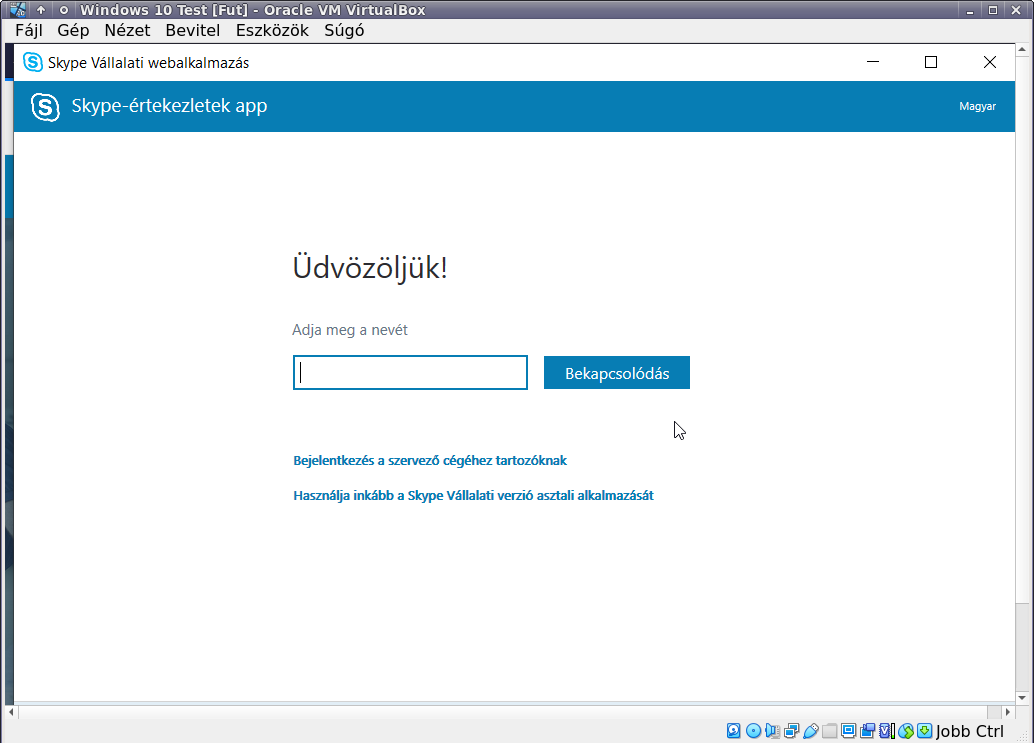Open the Eszközök menu
The image size is (1034, 743).
pyautogui.click(x=272, y=30)
